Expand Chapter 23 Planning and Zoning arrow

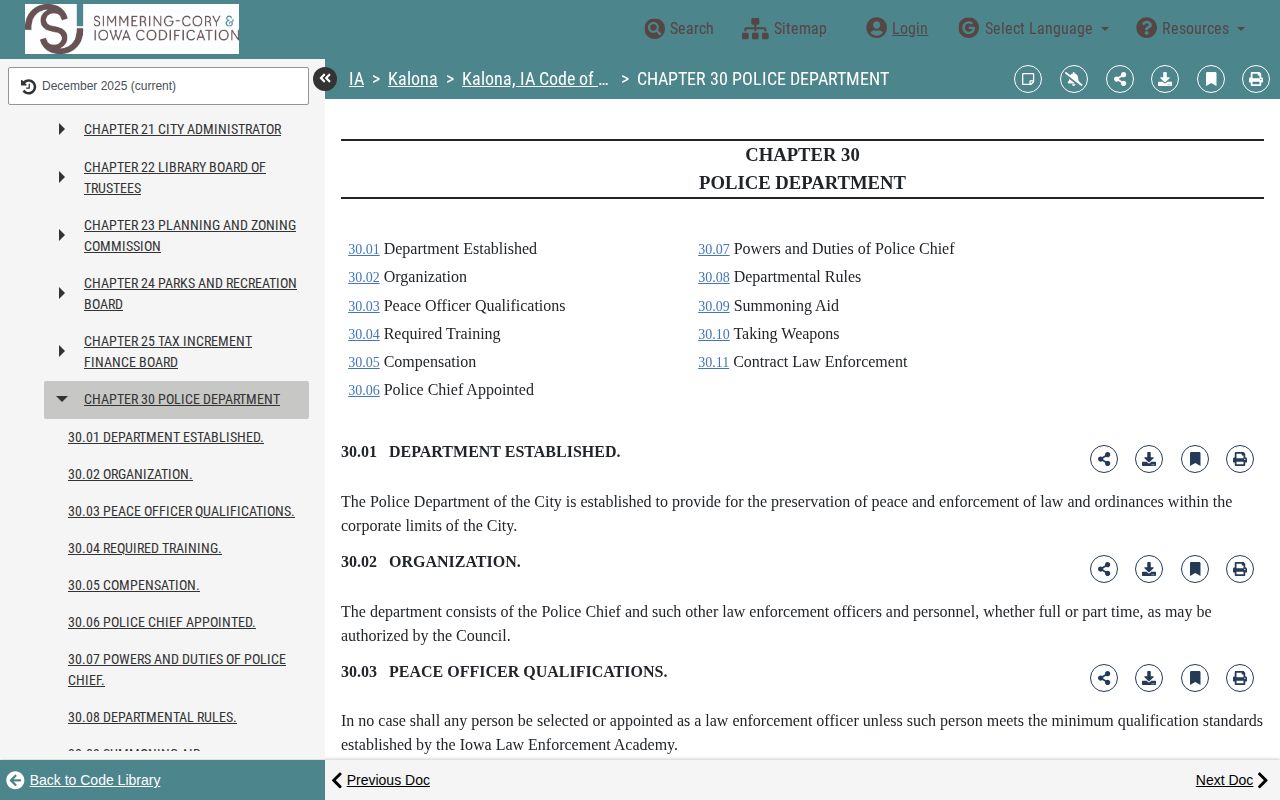(x=62, y=235)
